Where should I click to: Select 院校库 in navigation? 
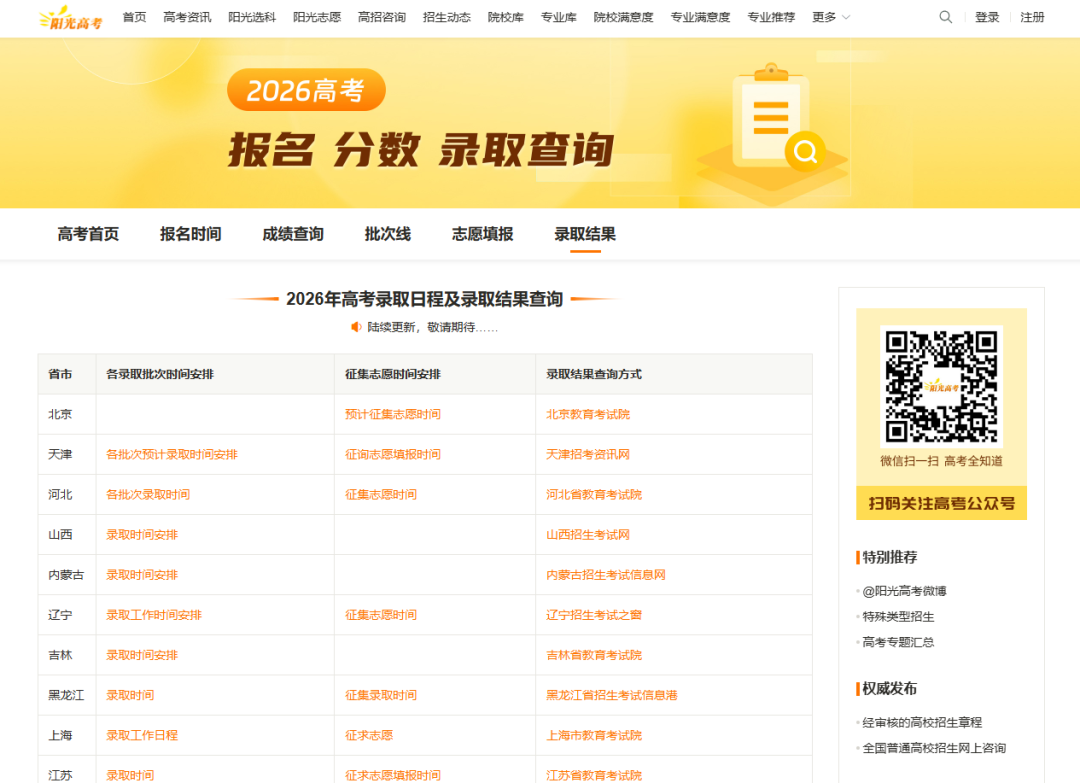(x=506, y=17)
